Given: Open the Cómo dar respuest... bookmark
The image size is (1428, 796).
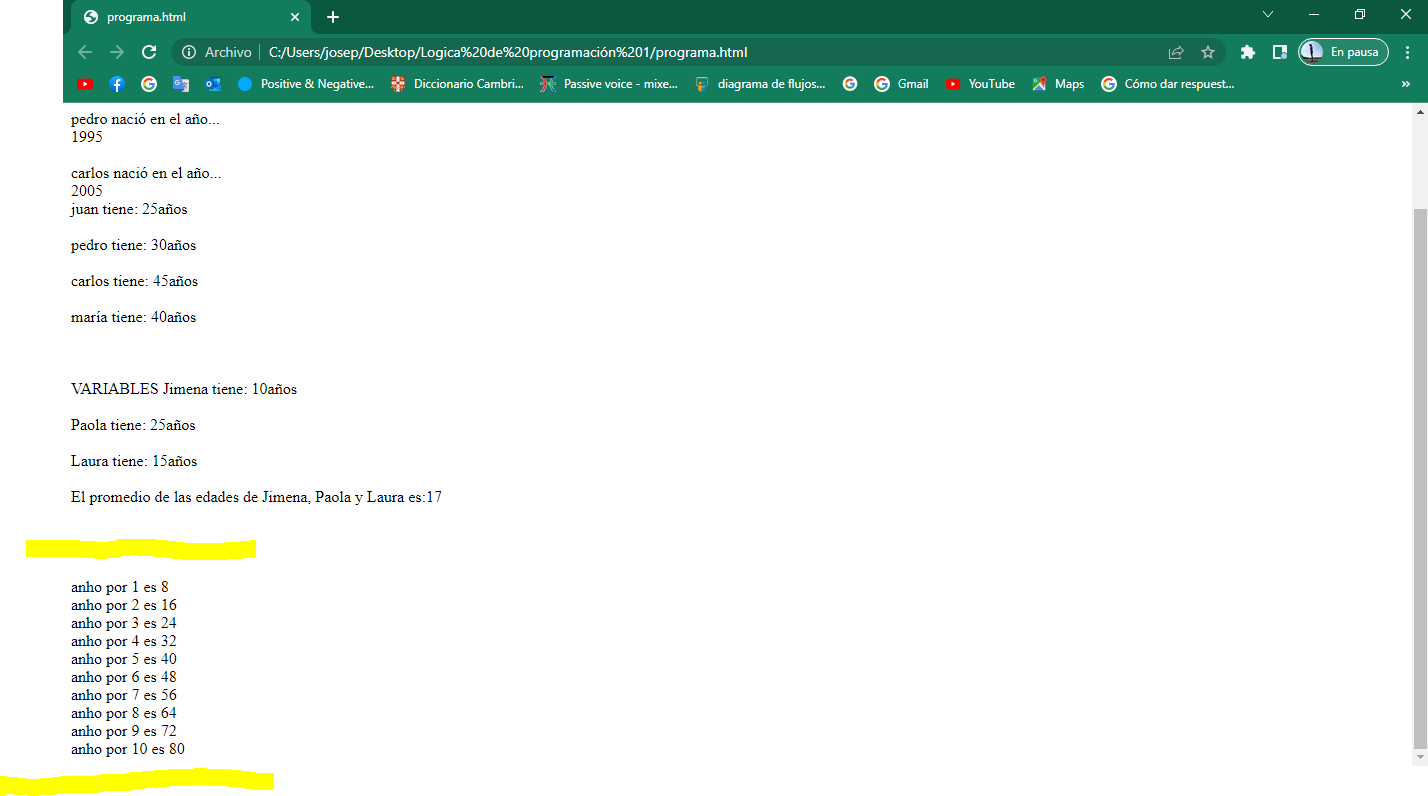Looking at the screenshot, I should 1167,84.
